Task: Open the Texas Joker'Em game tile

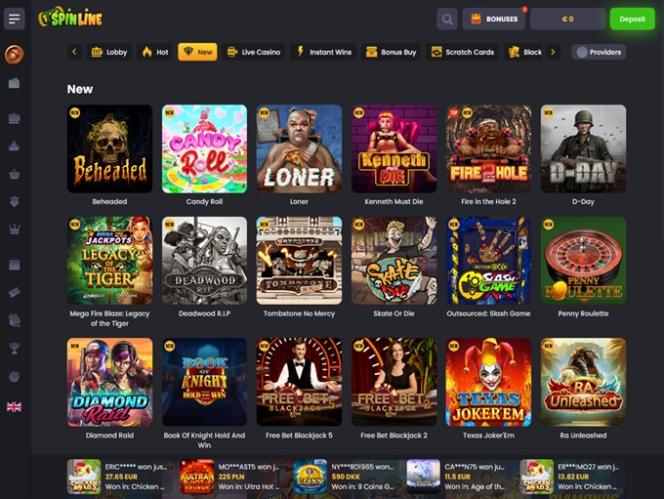Action: (488, 382)
